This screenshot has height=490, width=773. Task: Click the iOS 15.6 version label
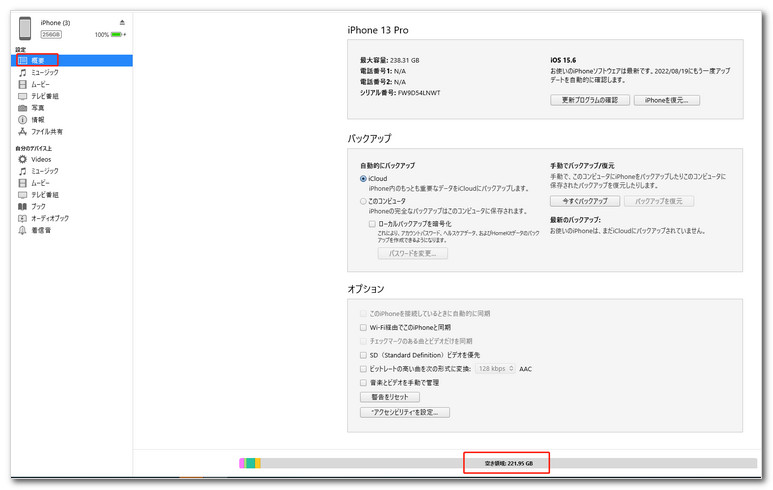tap(563, 60)
